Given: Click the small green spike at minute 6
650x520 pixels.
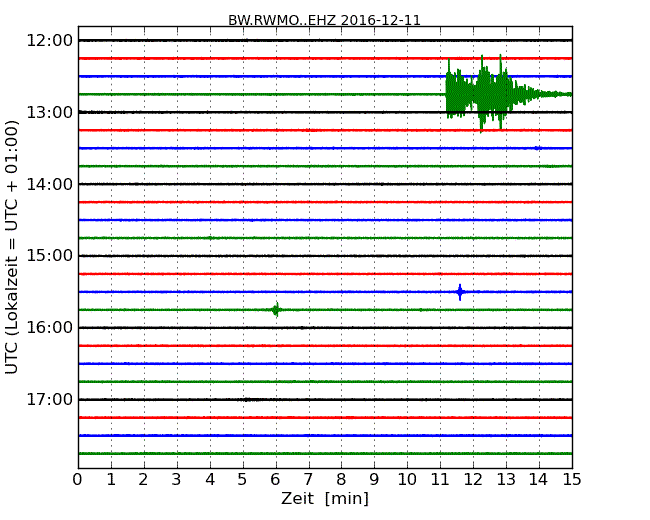Looking at the screenshot, I should coord(276,309).
